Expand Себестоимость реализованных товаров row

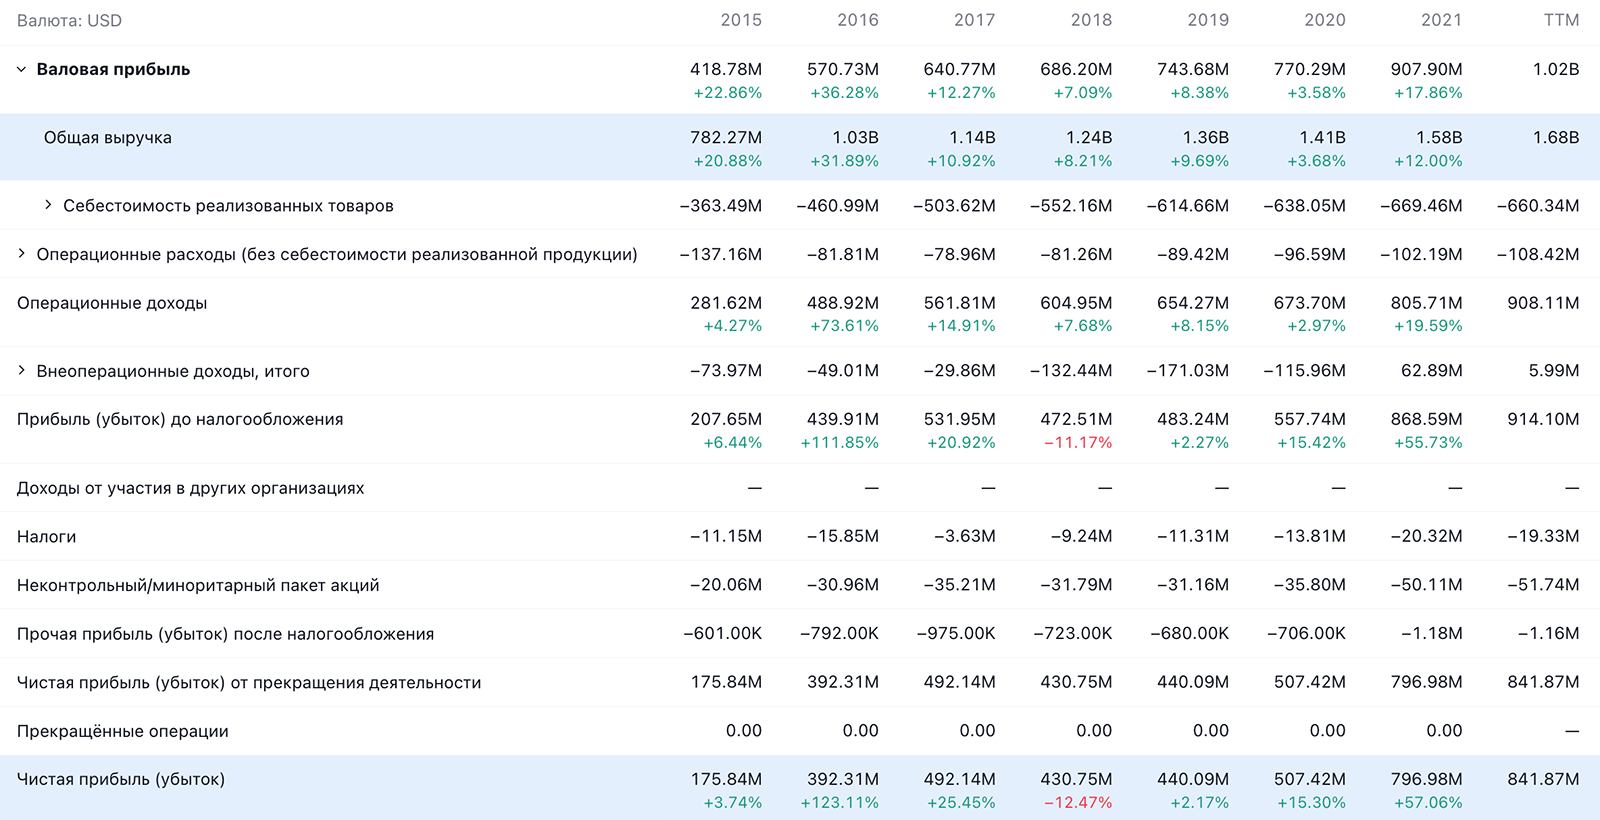[48, 205]
